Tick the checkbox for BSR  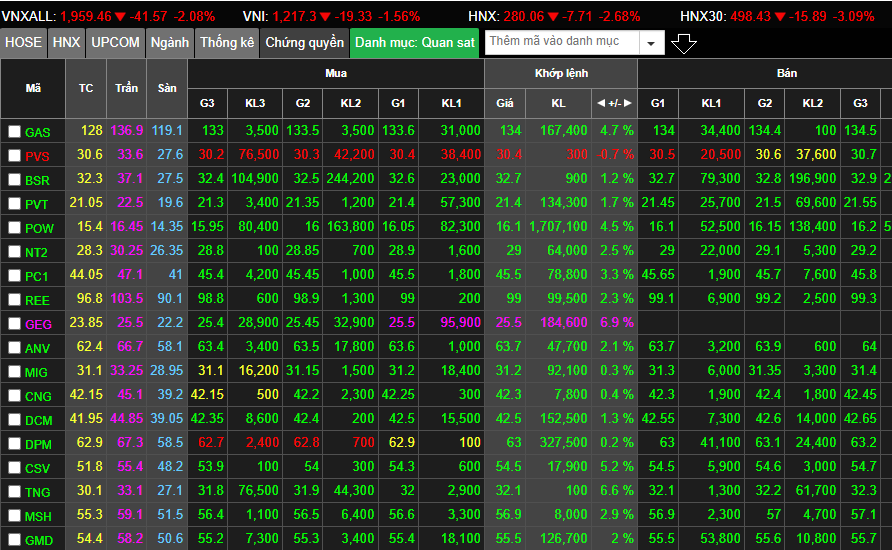pos(14,180)
